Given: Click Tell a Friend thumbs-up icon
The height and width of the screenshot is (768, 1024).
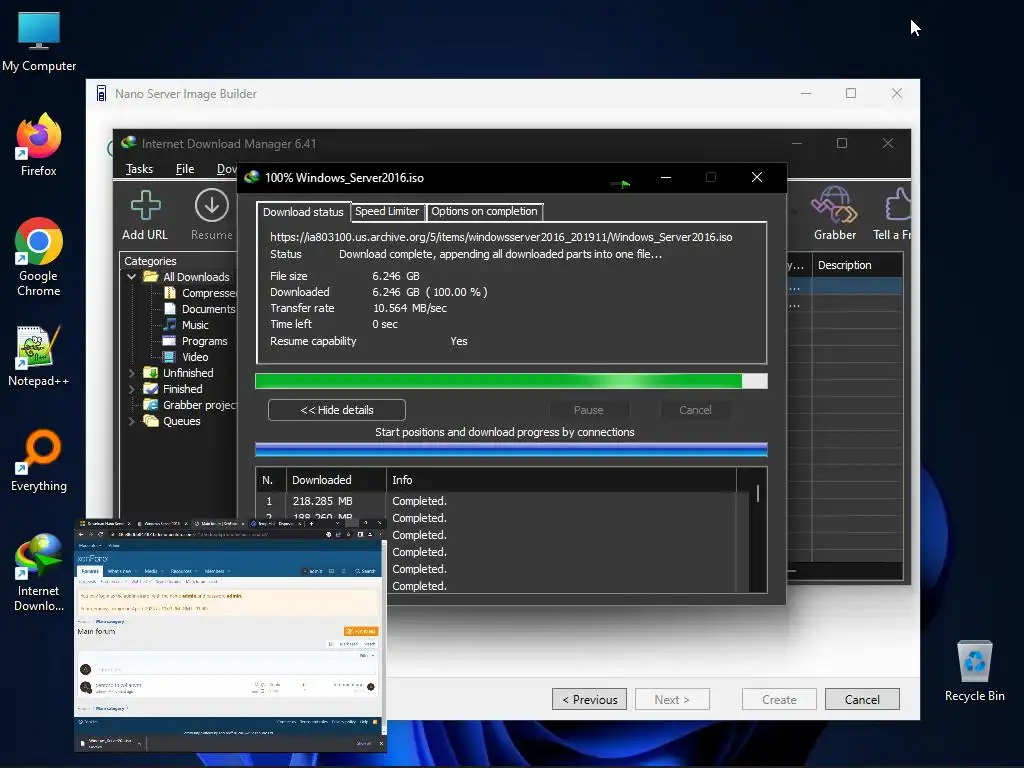Looking at the screenshot, I should 895,214.
